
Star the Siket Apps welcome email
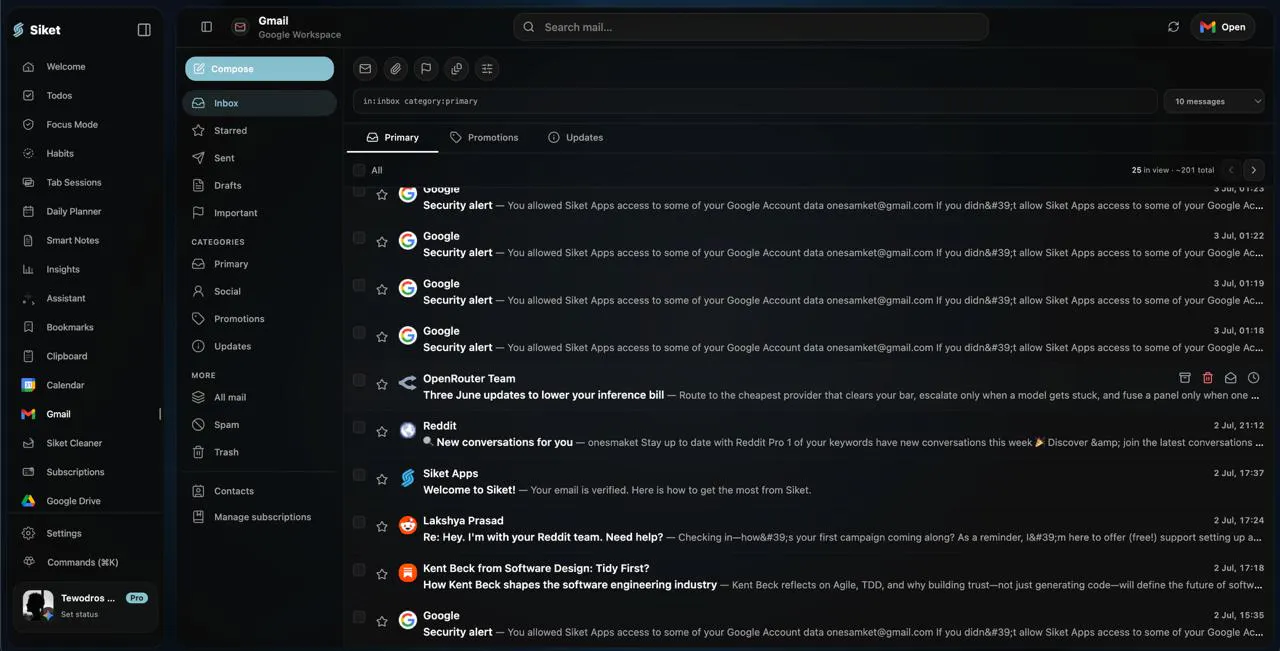point(382,479)
